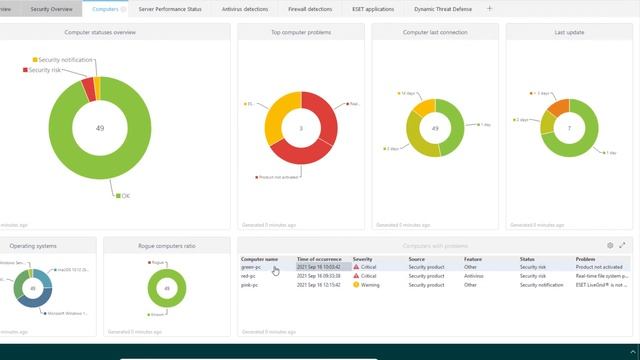Sort by Time of occurrence column
The width and height of the screenshot is (640, 360).
[x=319, y=259]
